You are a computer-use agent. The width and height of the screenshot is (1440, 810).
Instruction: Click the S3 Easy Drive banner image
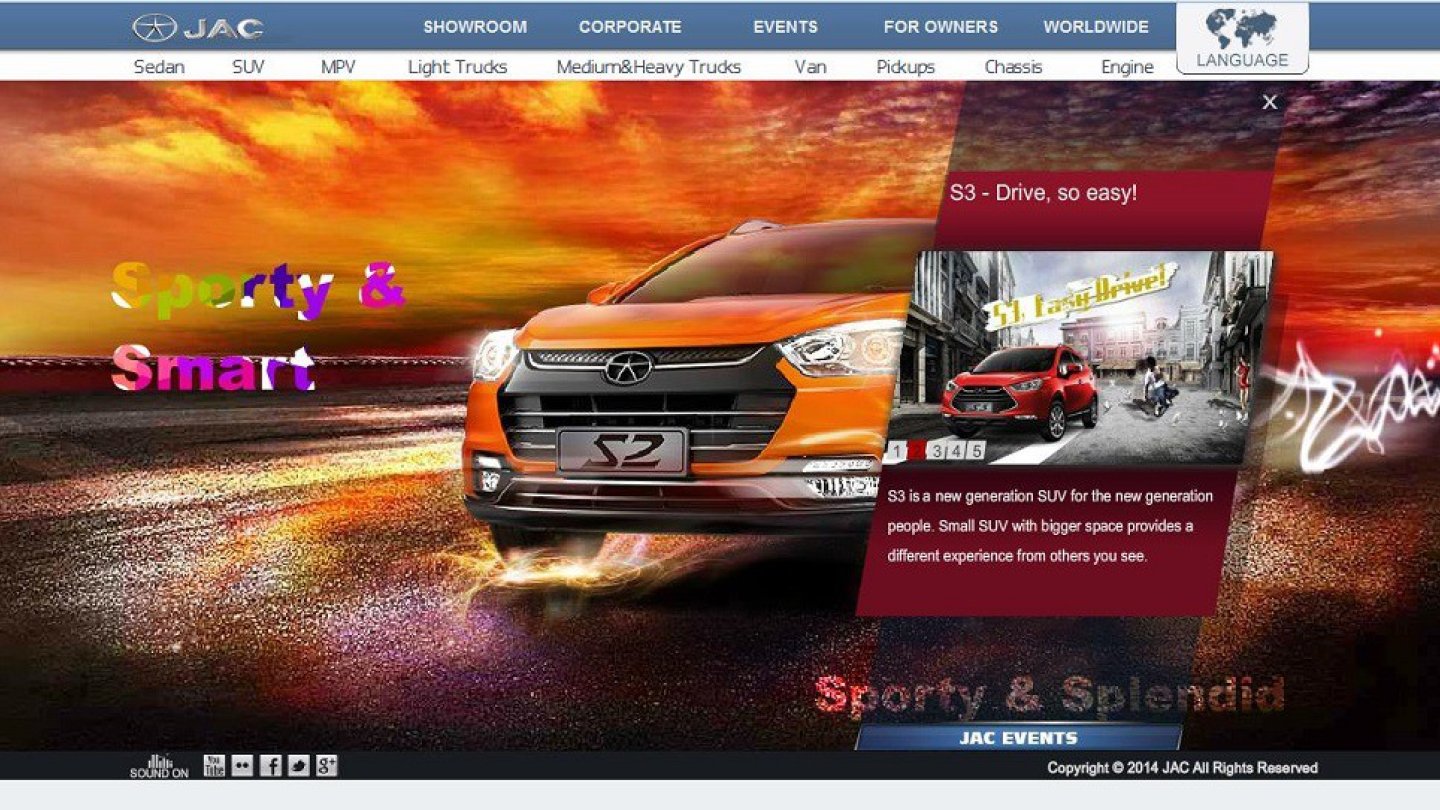[1080, 350]
